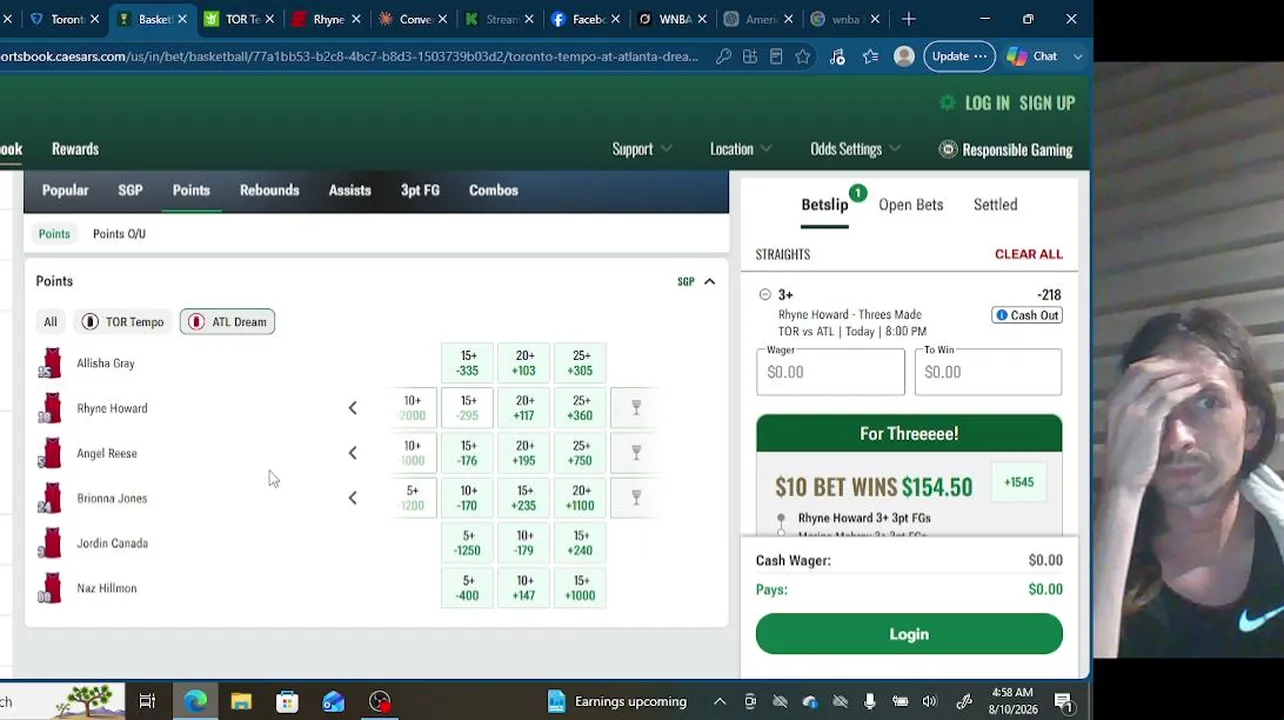Show earlier odds in Brionna Jones row

pos(352,498)
